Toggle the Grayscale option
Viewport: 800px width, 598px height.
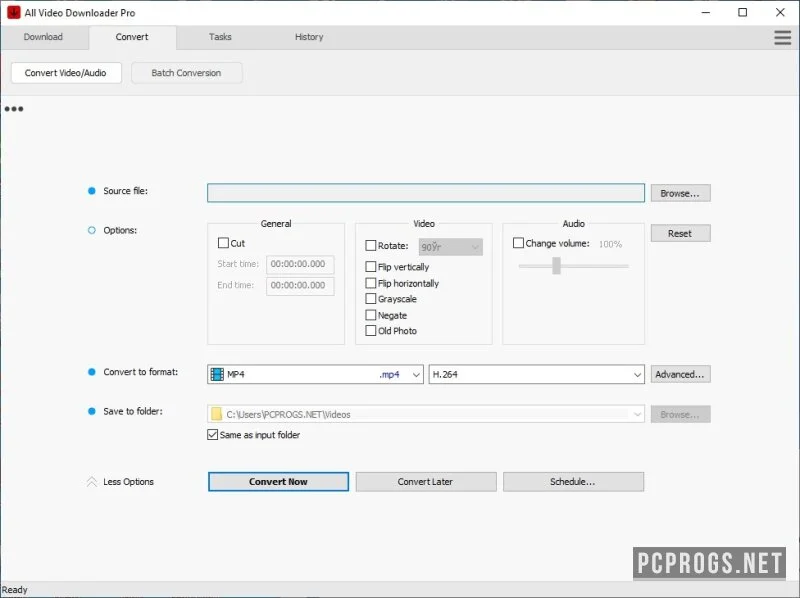(x=371, y=298)
